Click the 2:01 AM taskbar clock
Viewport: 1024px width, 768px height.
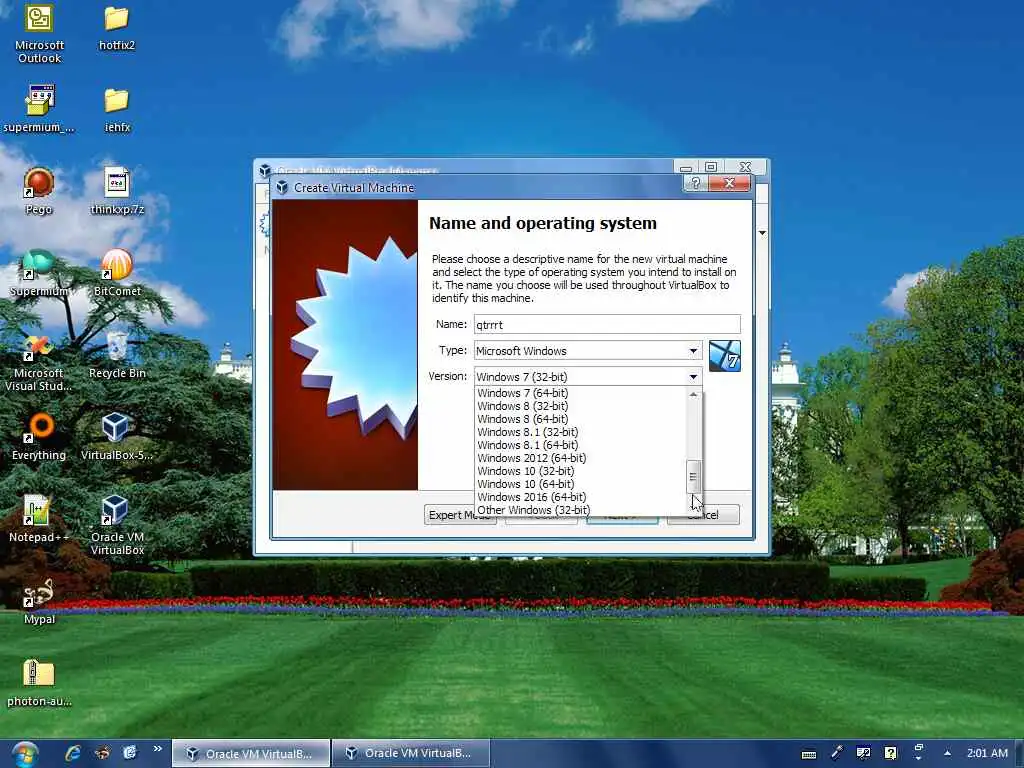(987, 753)
